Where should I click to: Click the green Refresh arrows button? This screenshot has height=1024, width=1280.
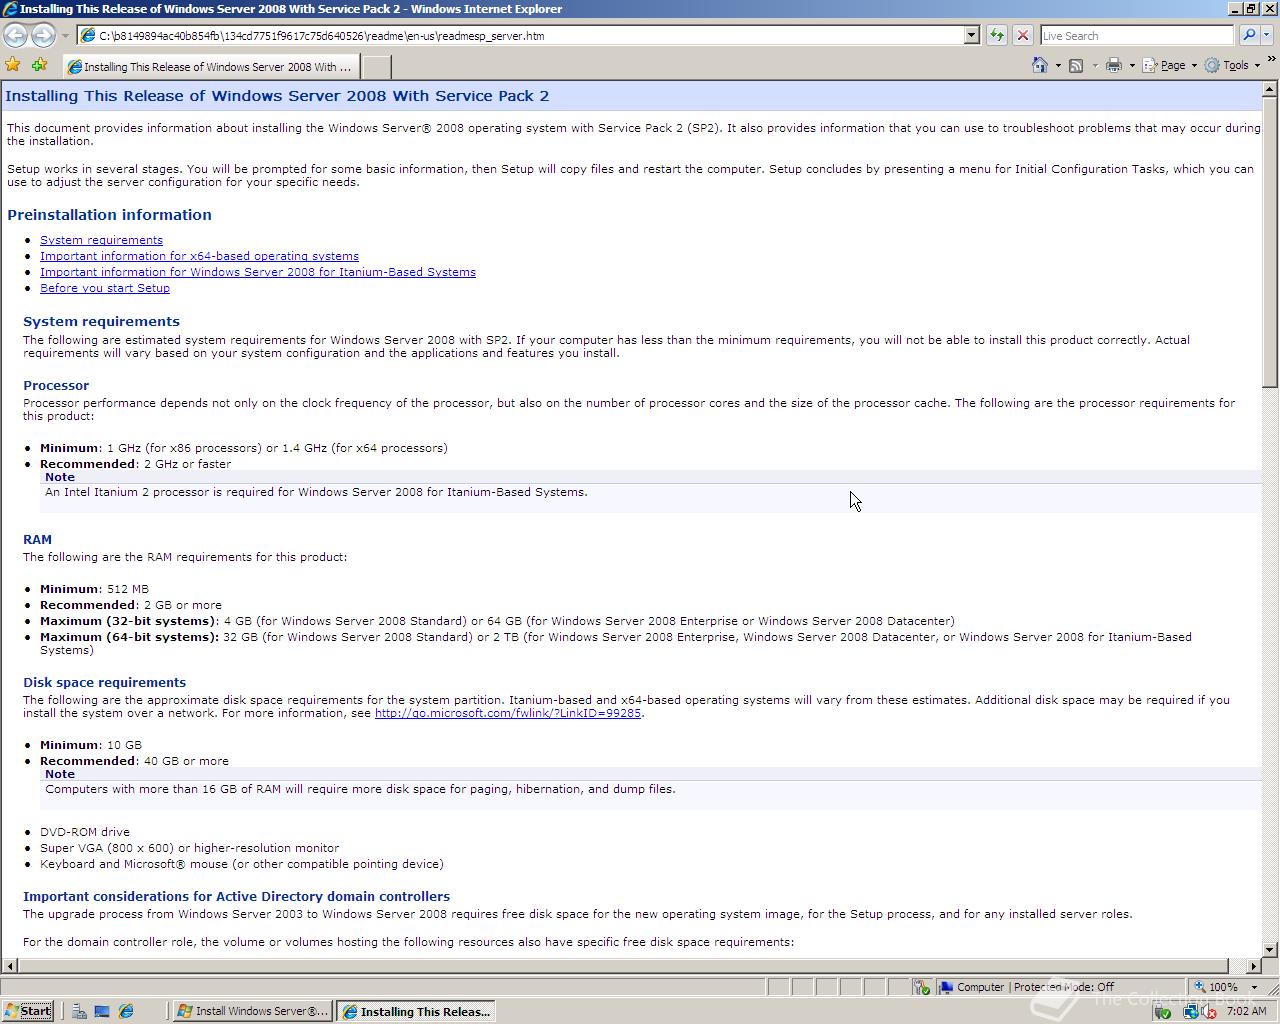[997, 35]
